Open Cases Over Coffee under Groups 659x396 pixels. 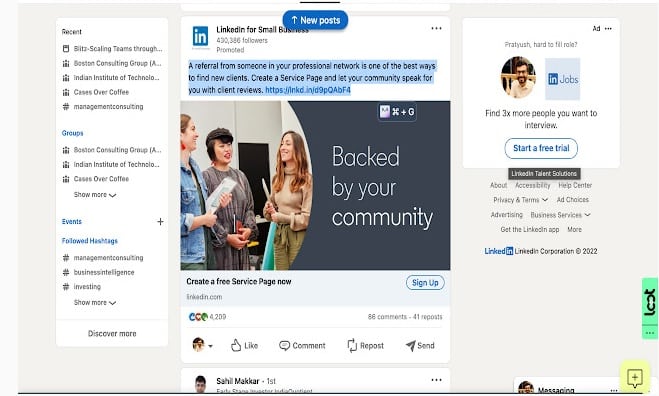click(96, 179)
